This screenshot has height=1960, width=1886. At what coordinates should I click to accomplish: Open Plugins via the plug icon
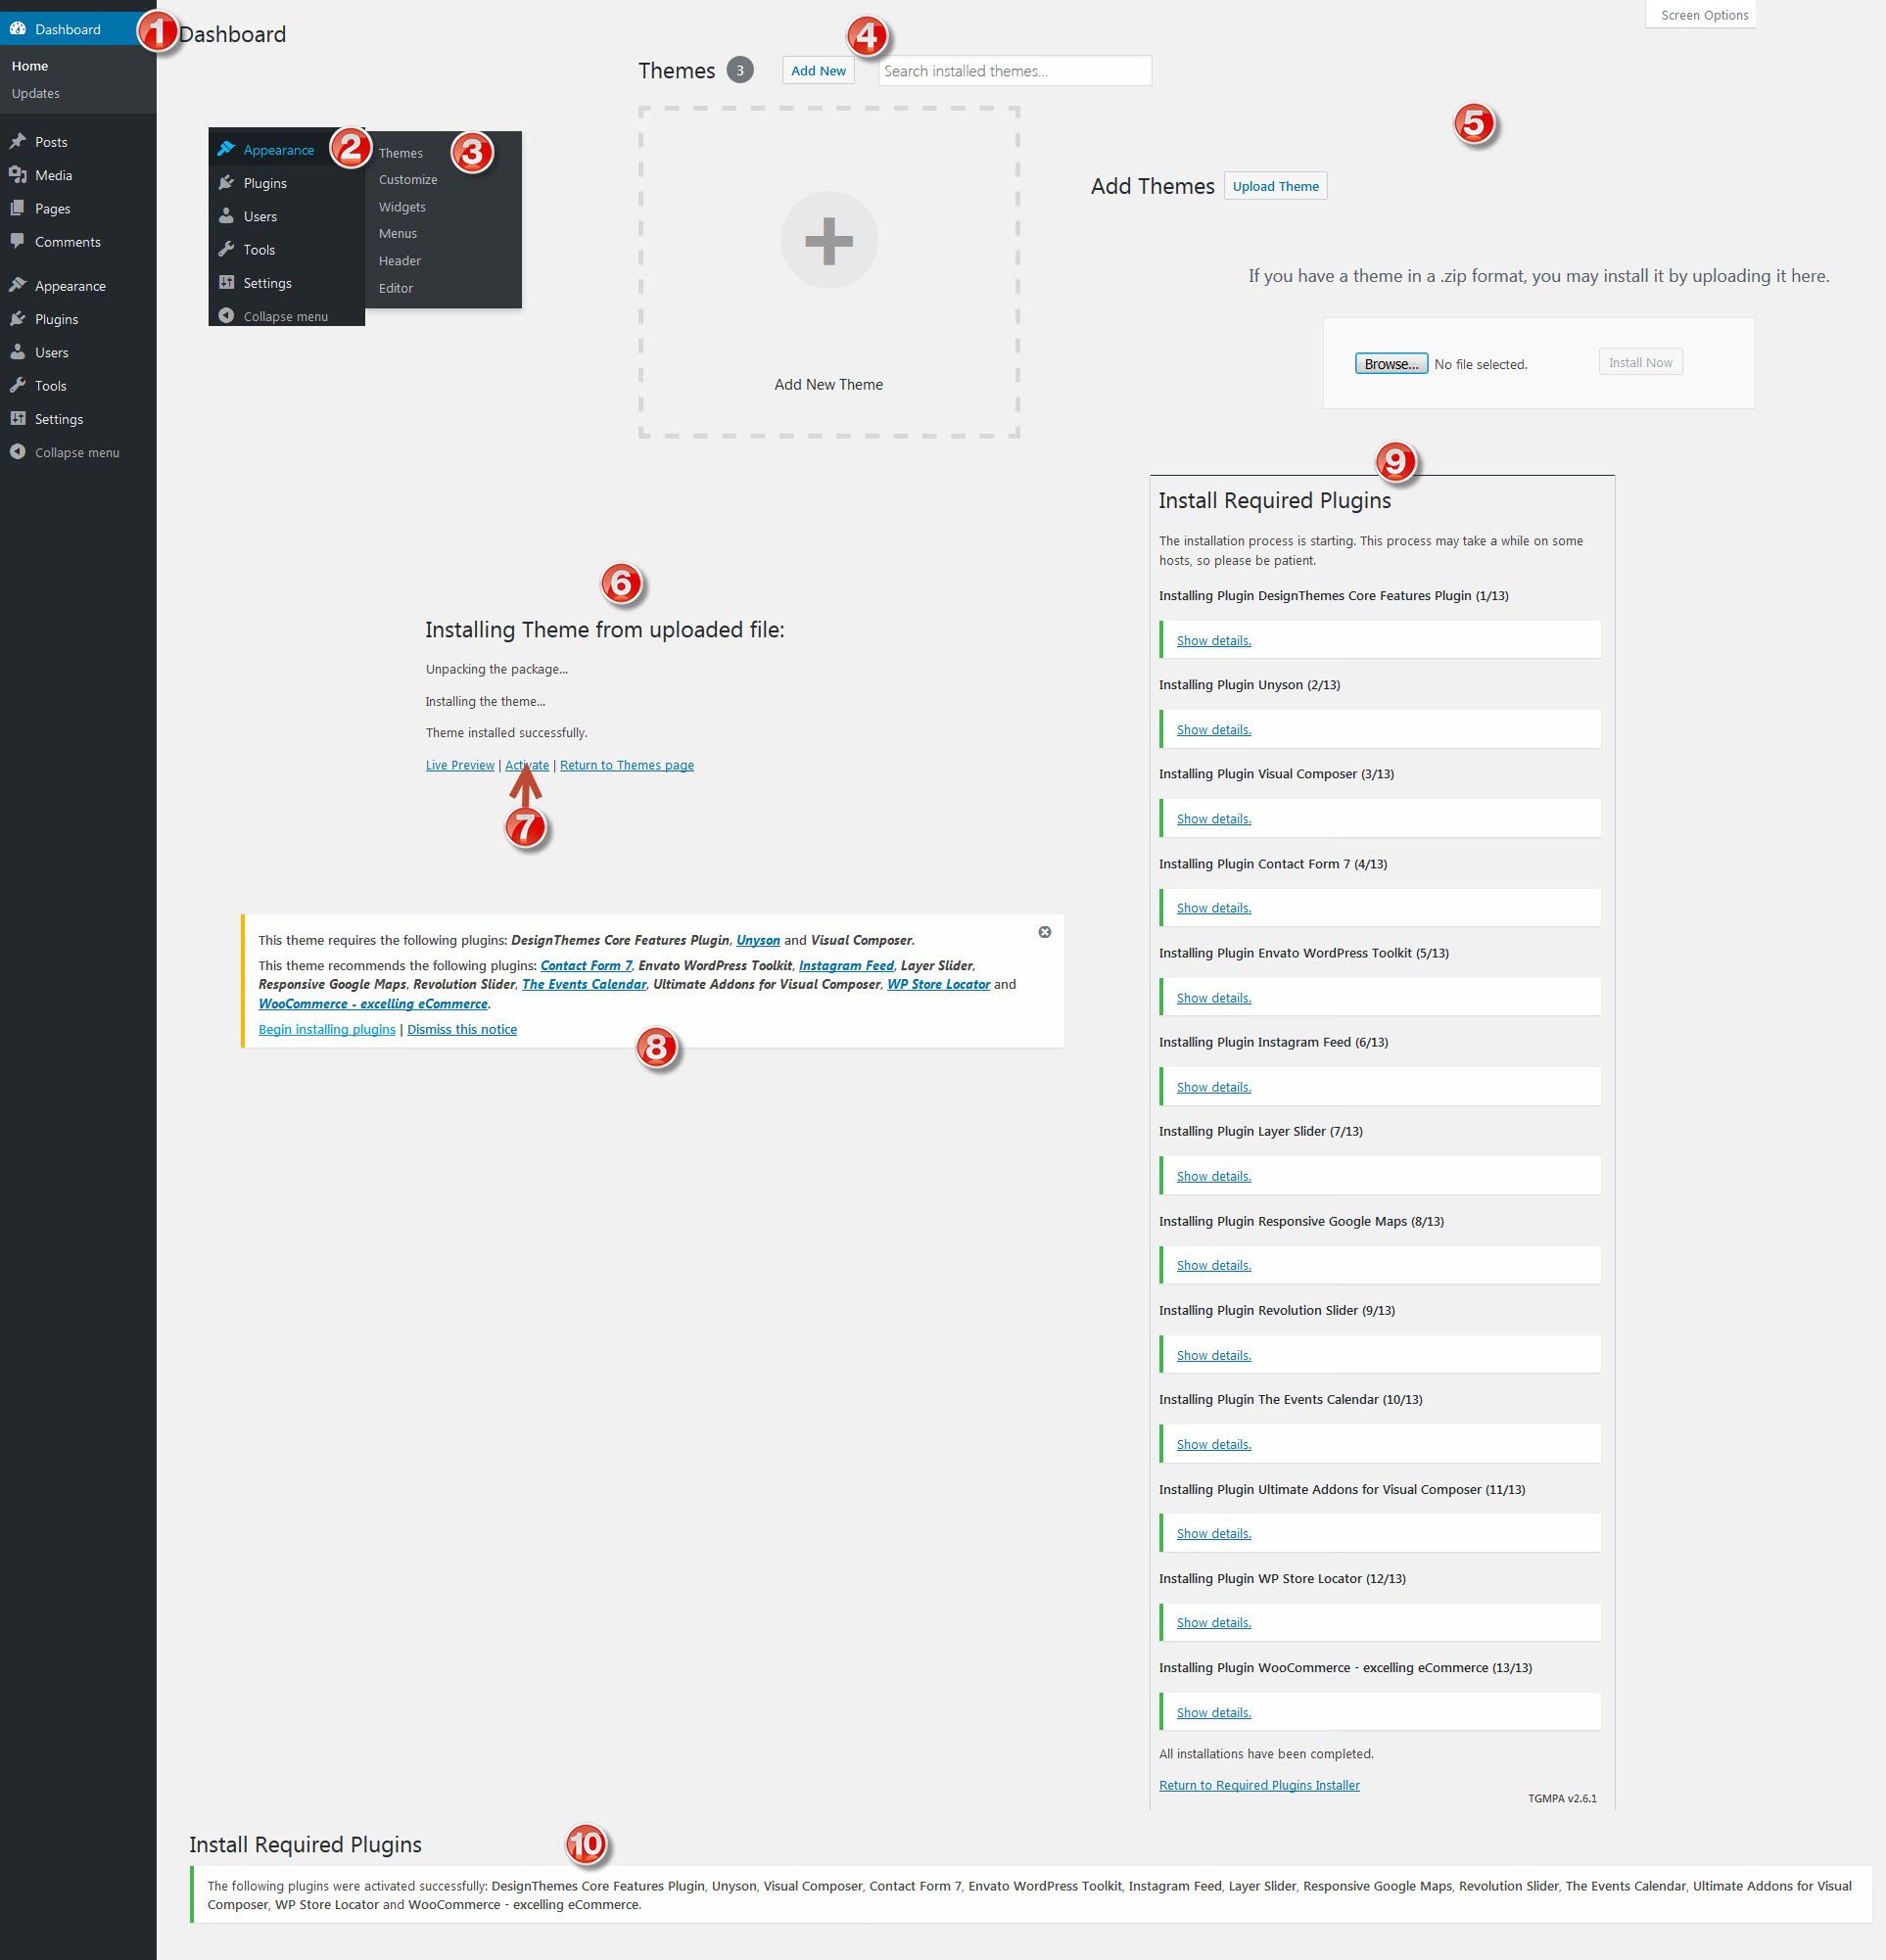(x=19, y=318)
